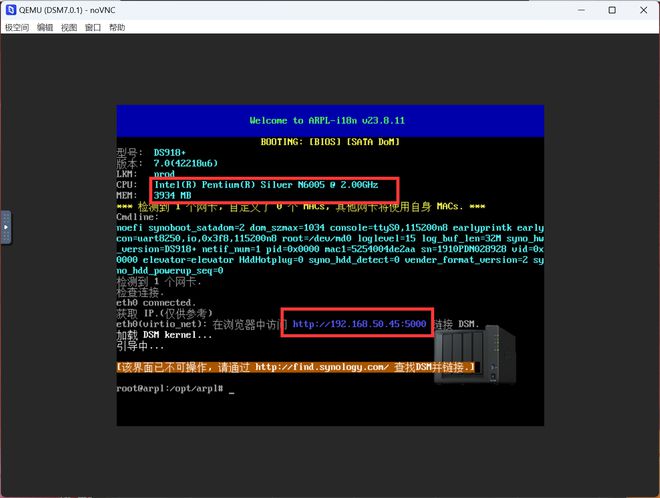
Task: Click the http://192.168.50.45:5000 URL
Action: click(359, 324)
